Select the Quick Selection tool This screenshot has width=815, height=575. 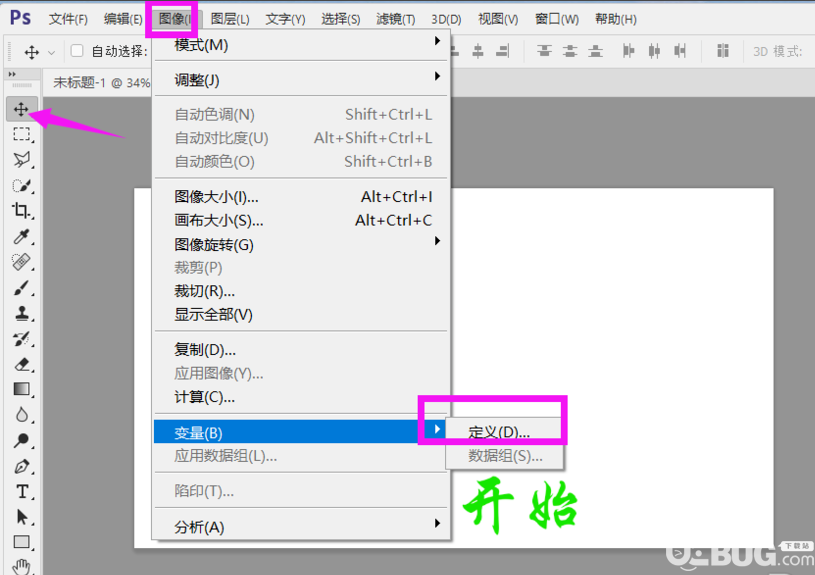21,185
